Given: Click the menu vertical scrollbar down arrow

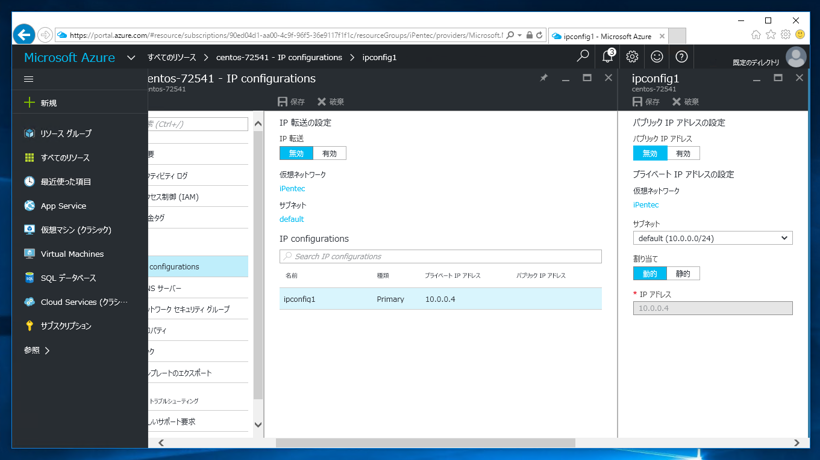Looking at the screenshot, I should click(258, 424).
